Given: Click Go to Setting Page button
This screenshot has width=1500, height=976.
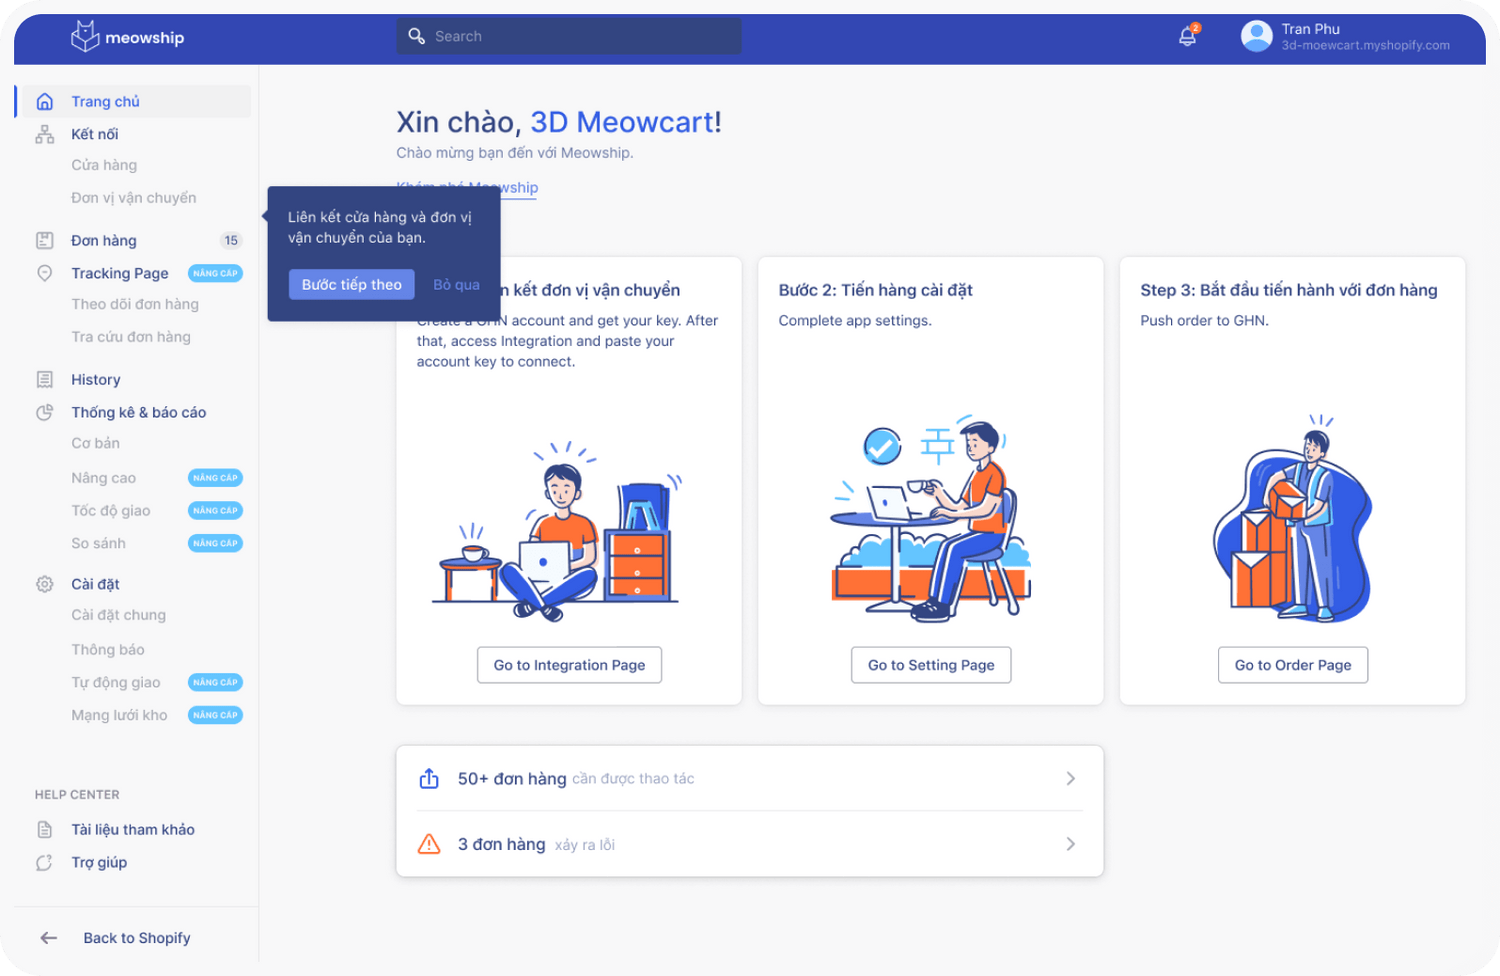Looking at the screenshot, I should (x=931, y=665).
